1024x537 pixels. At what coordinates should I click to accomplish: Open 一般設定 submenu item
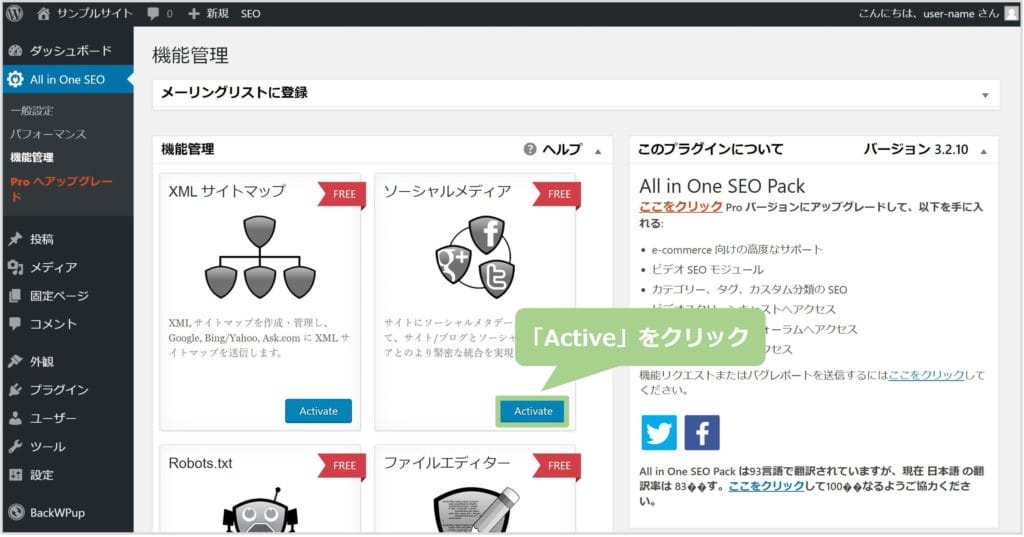[32, 110]
